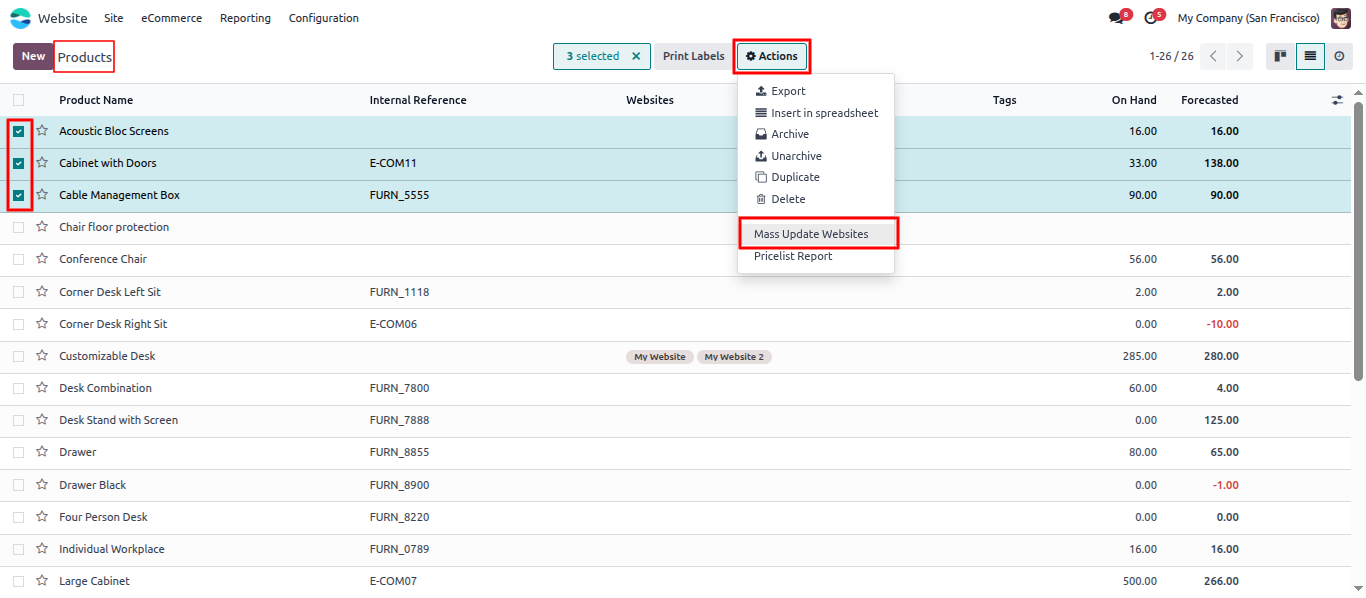Switch to Activity view

1339,56
